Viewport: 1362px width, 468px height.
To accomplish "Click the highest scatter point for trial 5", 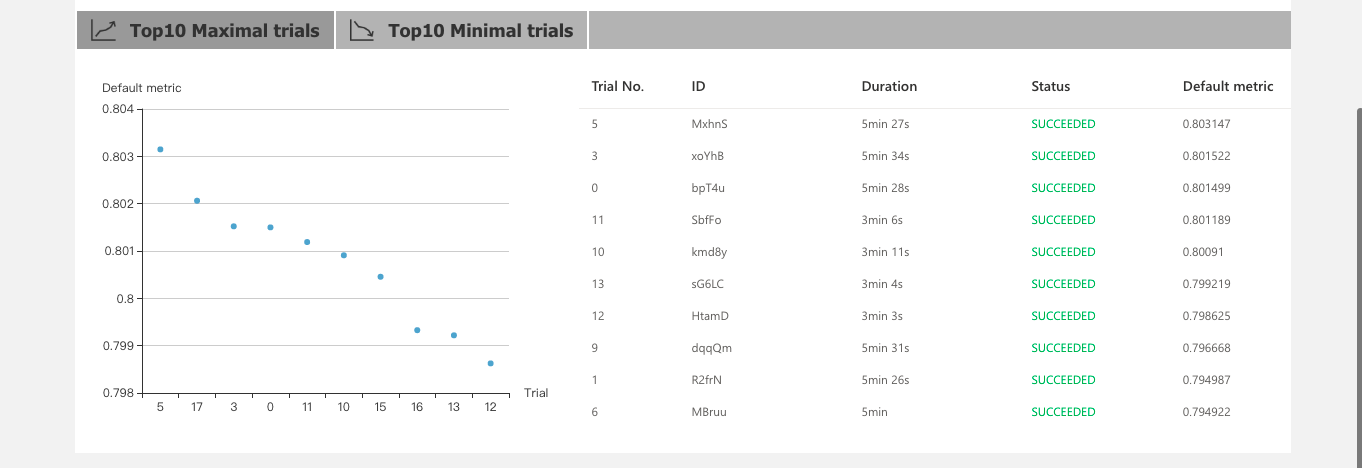I will point(160,149).
